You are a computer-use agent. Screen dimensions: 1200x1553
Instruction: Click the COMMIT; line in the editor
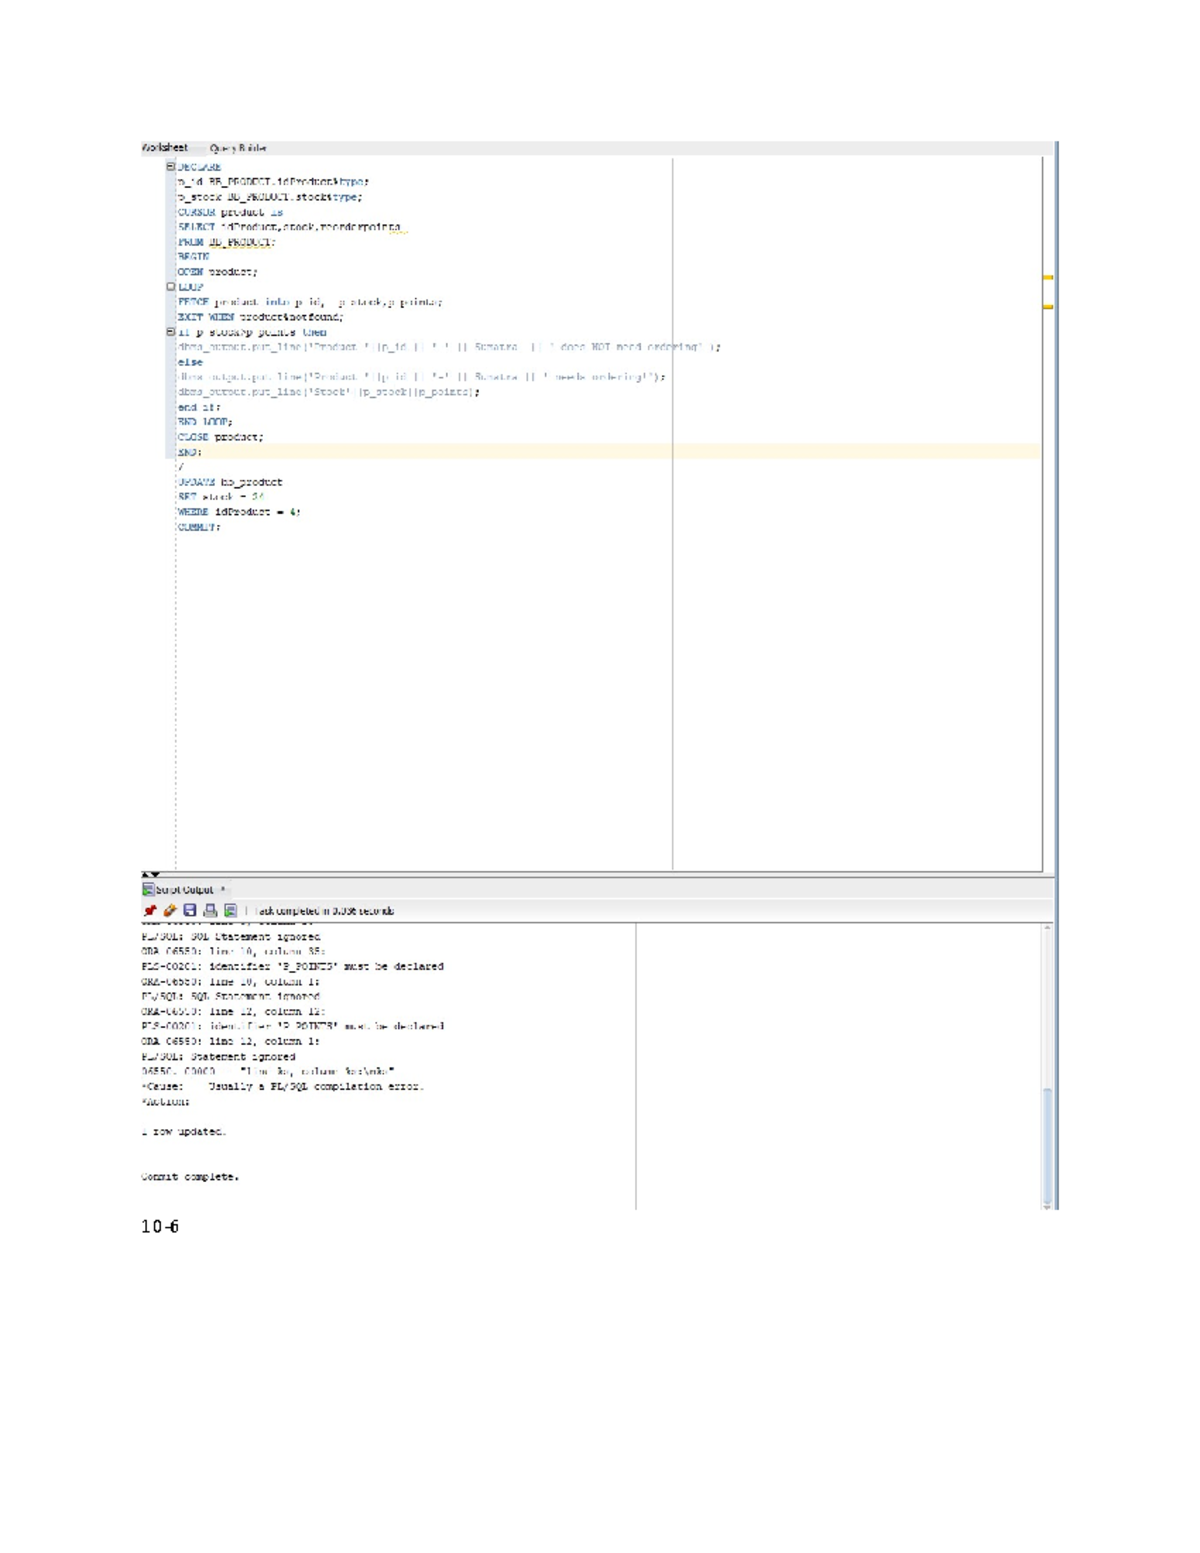tap(199, 527)
